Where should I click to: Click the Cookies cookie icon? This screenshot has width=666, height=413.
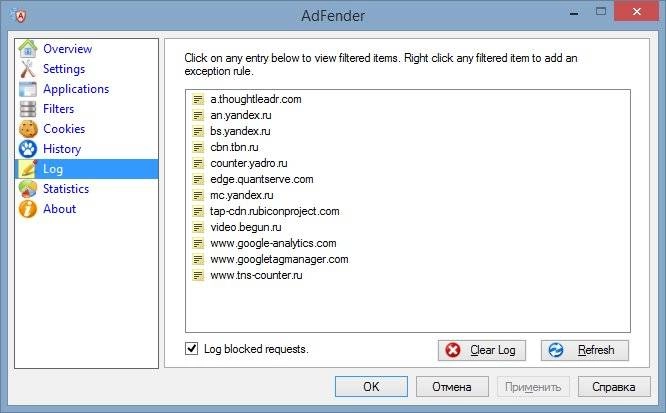(x=28, y=129)
